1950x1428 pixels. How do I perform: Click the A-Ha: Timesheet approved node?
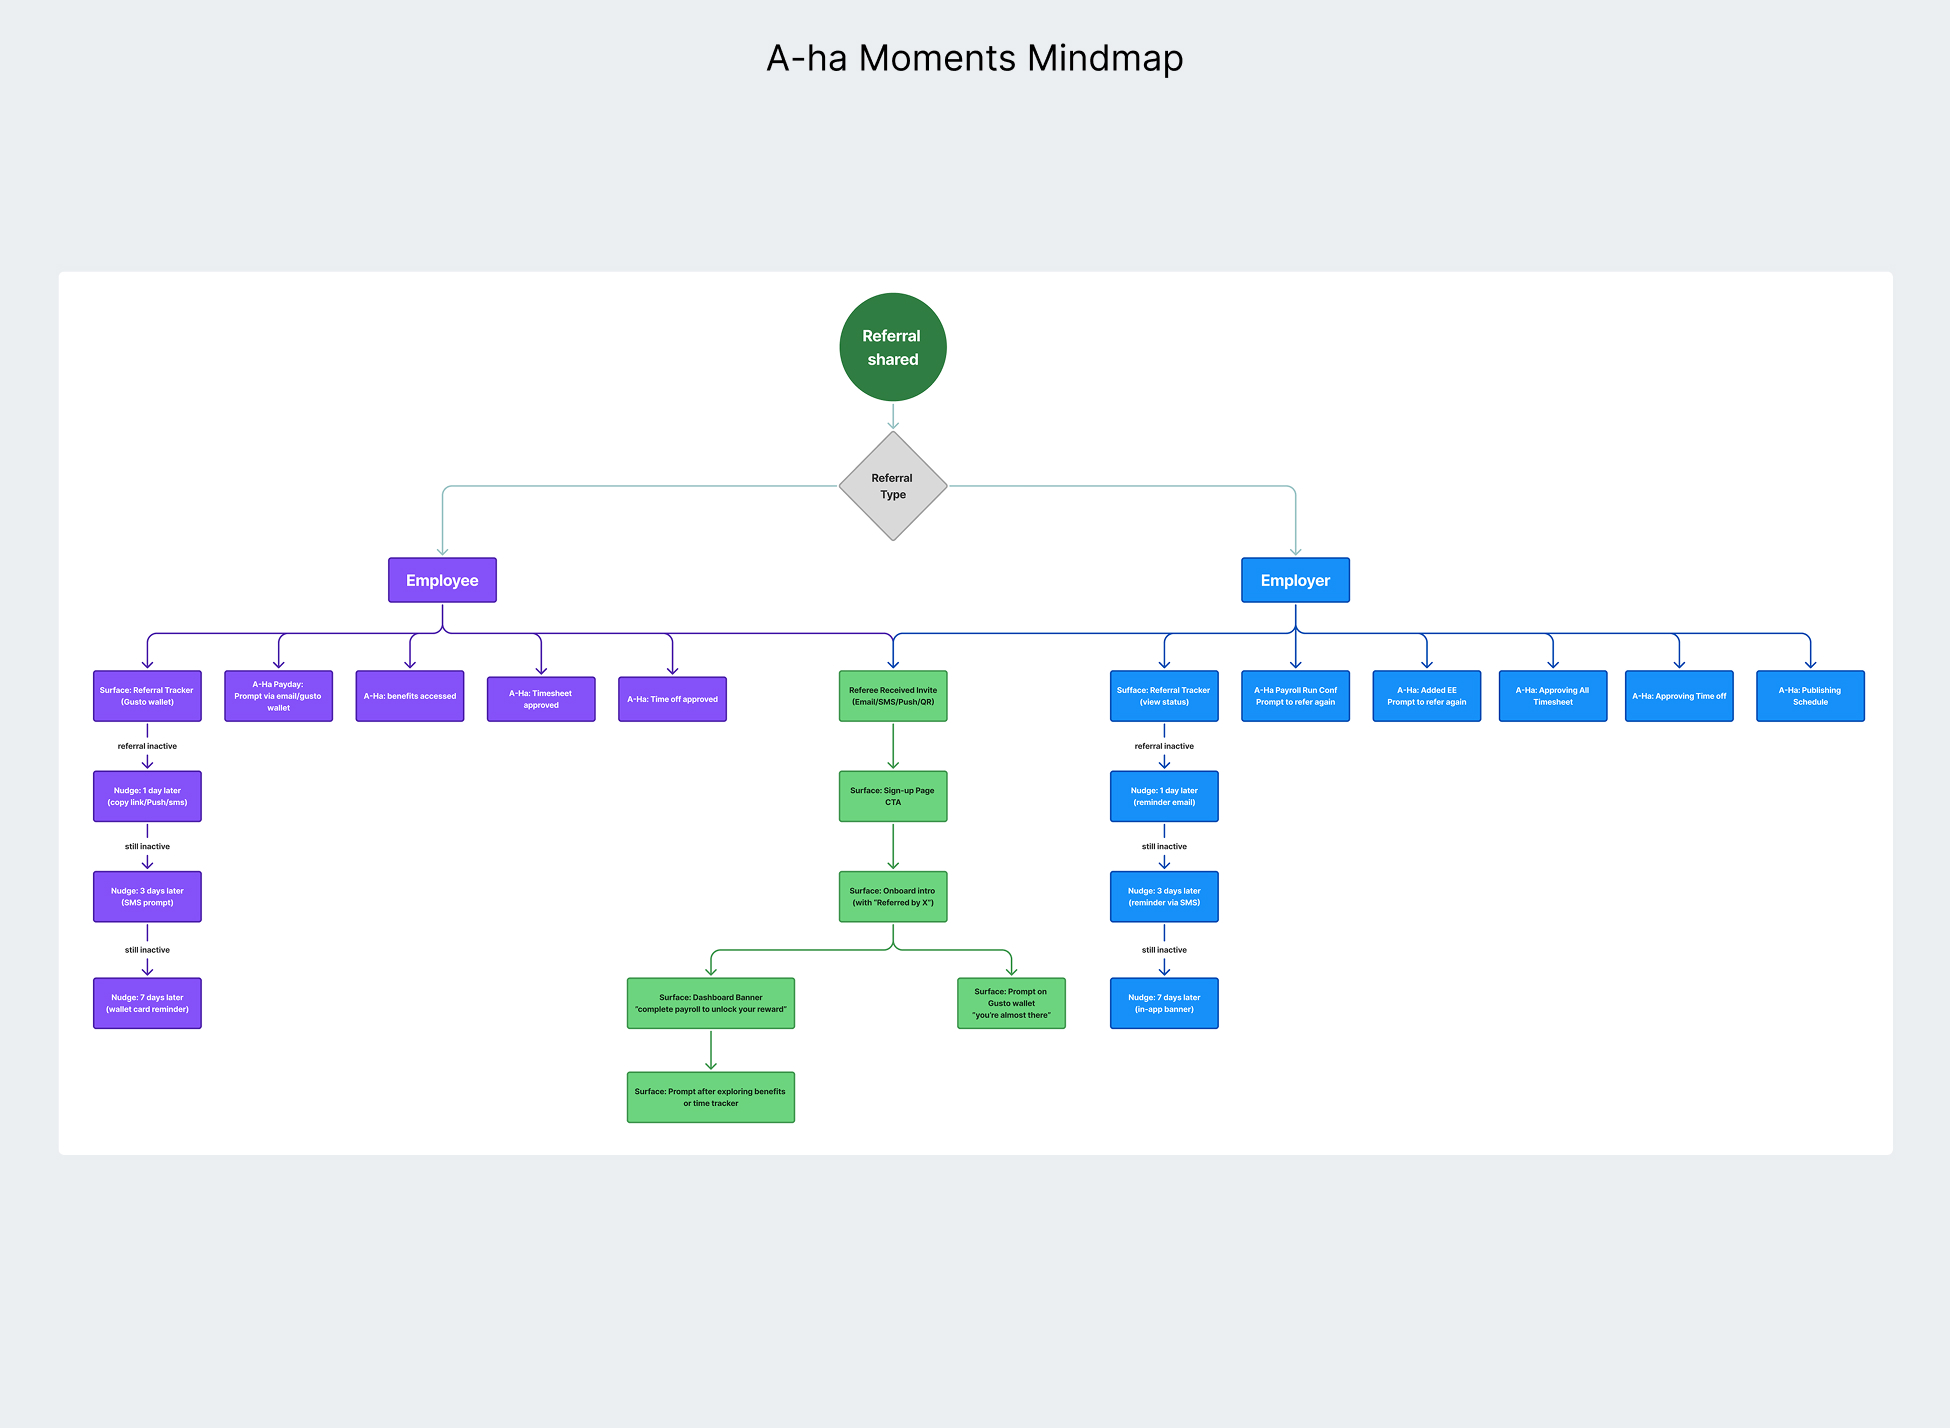541,699
